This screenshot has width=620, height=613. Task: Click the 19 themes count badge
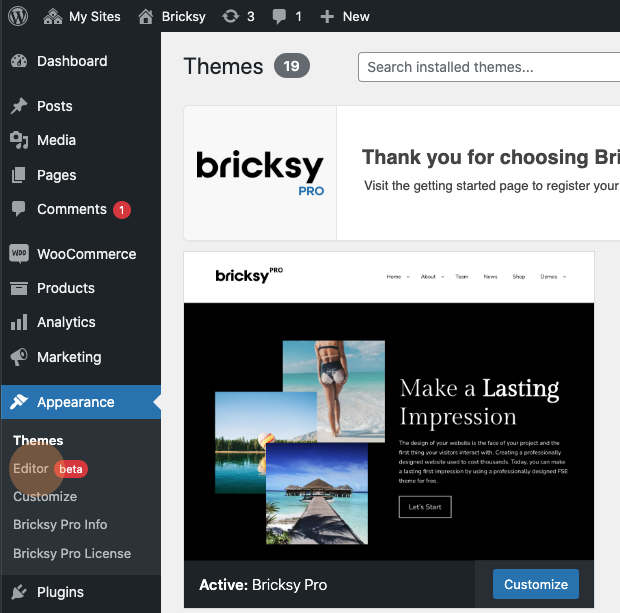(x=292, y=66)
